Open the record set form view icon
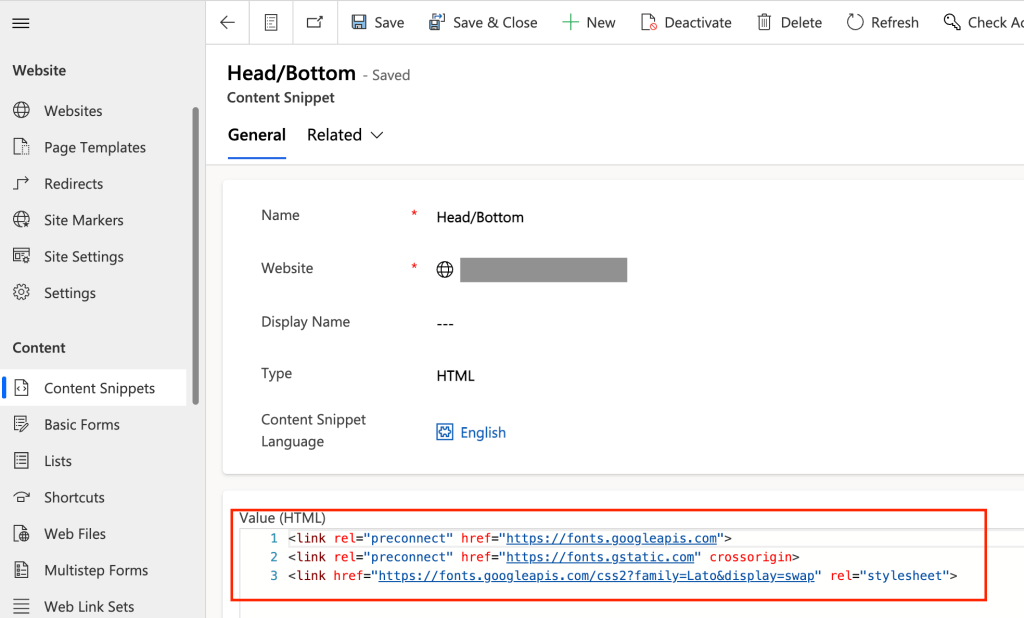1024x618 pixels. pyautogui.click(x=271, y=22)
